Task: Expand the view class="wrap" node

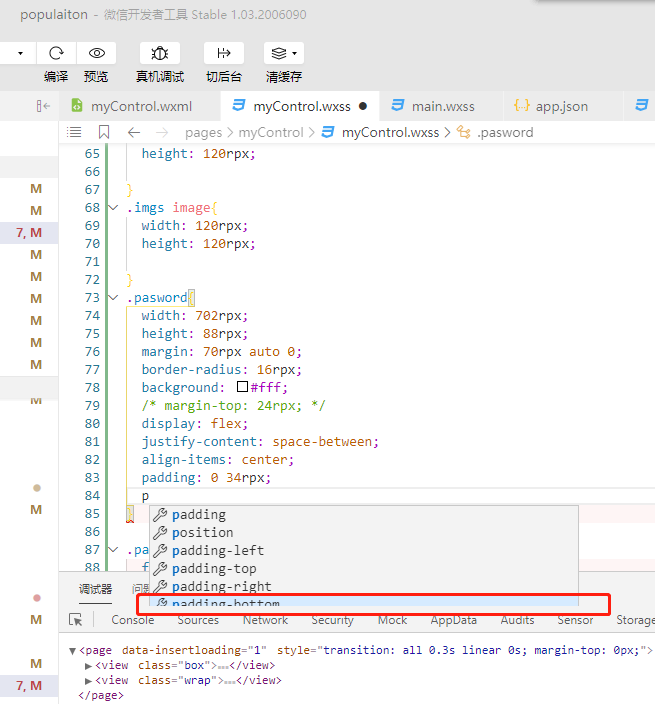Action: tap(88, 681)
